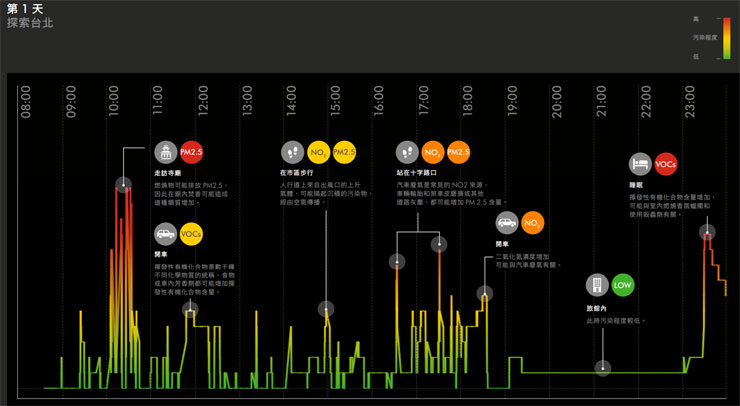The image size is (740, 406).
Task: Select the car icon next to yellow VOCs
Action: pyautogui.click(x=166, y=234)
